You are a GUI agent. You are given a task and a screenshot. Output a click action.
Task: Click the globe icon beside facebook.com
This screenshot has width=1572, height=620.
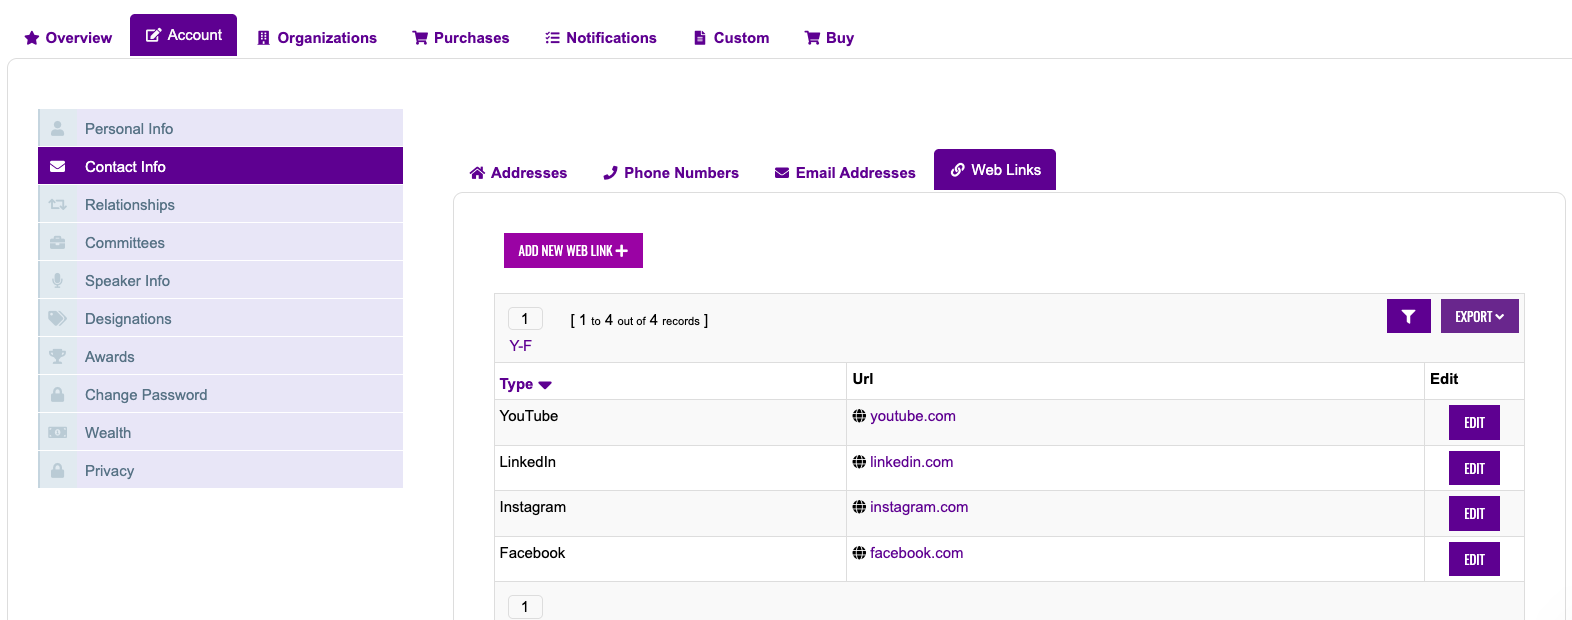859,553
